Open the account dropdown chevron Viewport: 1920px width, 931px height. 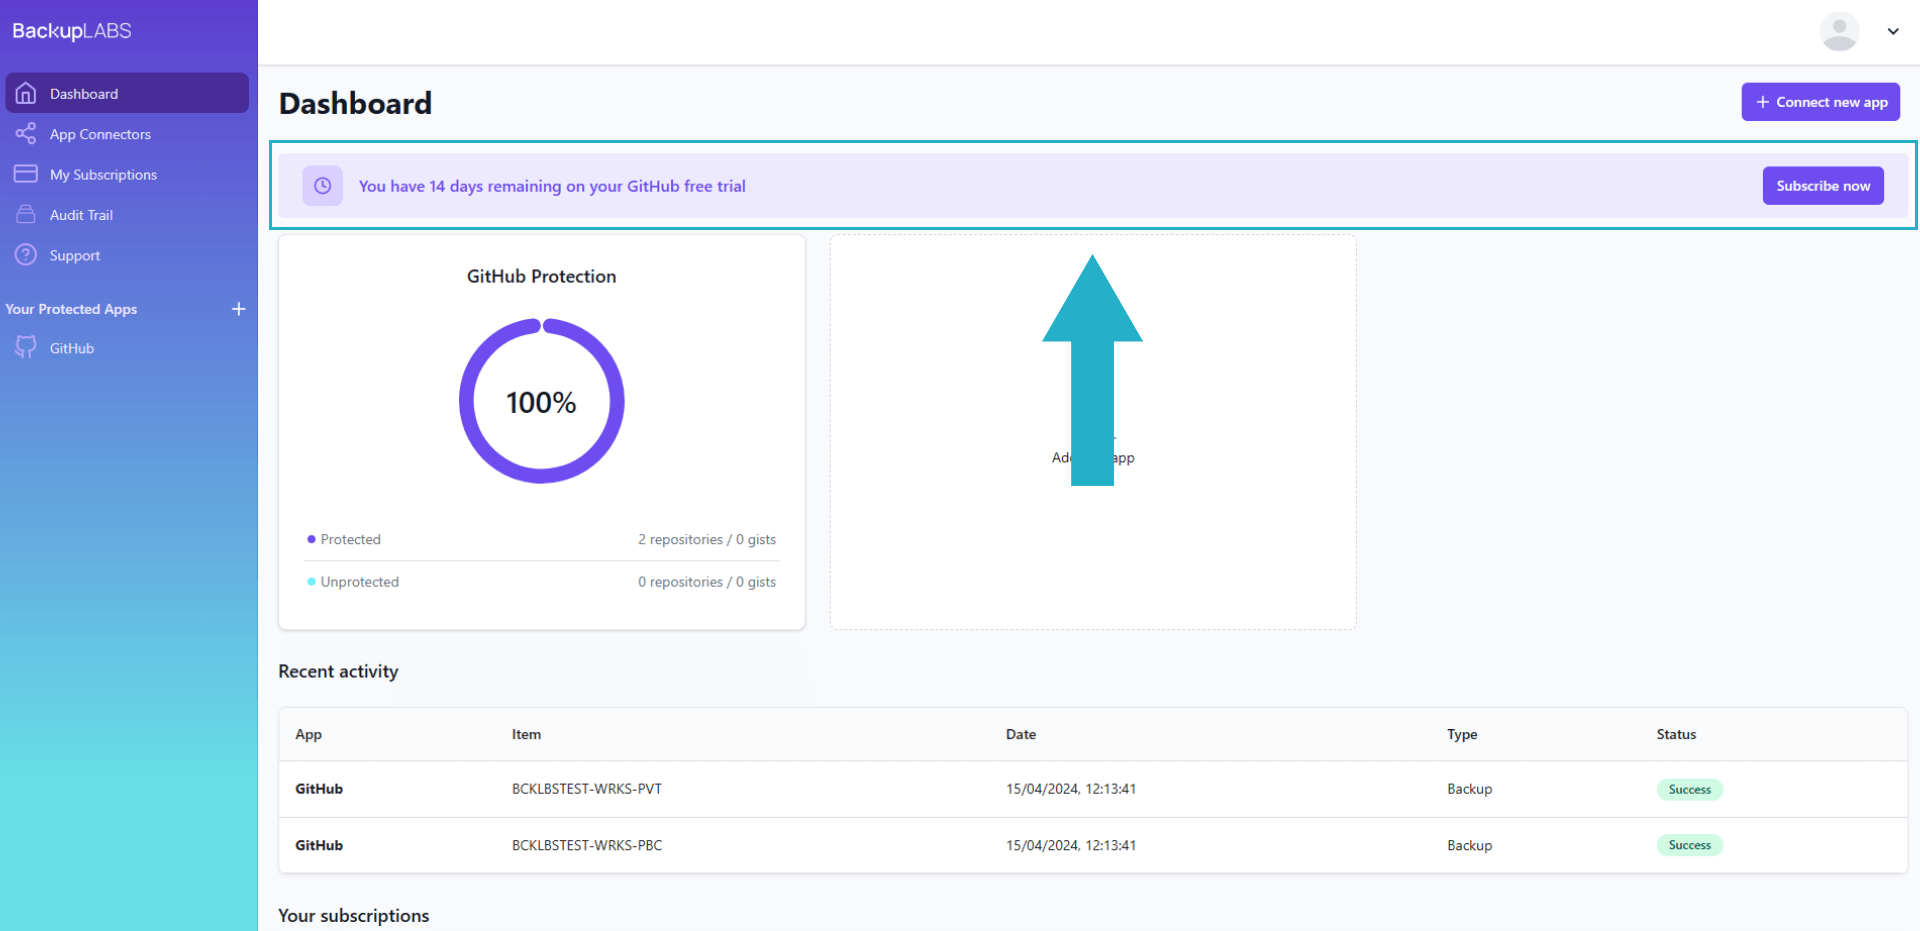pos(1893,31)
